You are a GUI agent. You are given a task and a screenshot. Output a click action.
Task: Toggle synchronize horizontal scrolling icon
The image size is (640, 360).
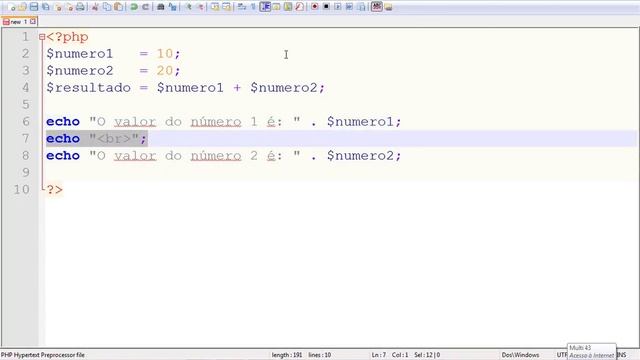click(x=226, y=7)
